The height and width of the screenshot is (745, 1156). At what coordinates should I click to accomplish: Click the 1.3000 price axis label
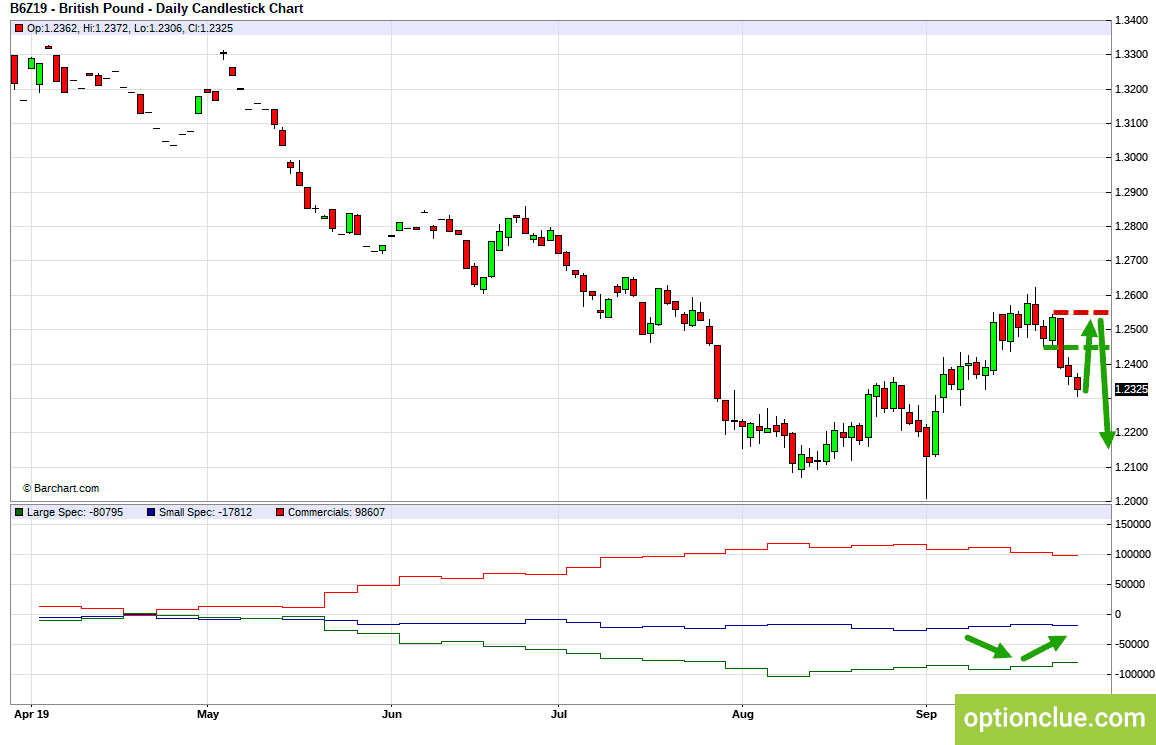click(1131, 157)
